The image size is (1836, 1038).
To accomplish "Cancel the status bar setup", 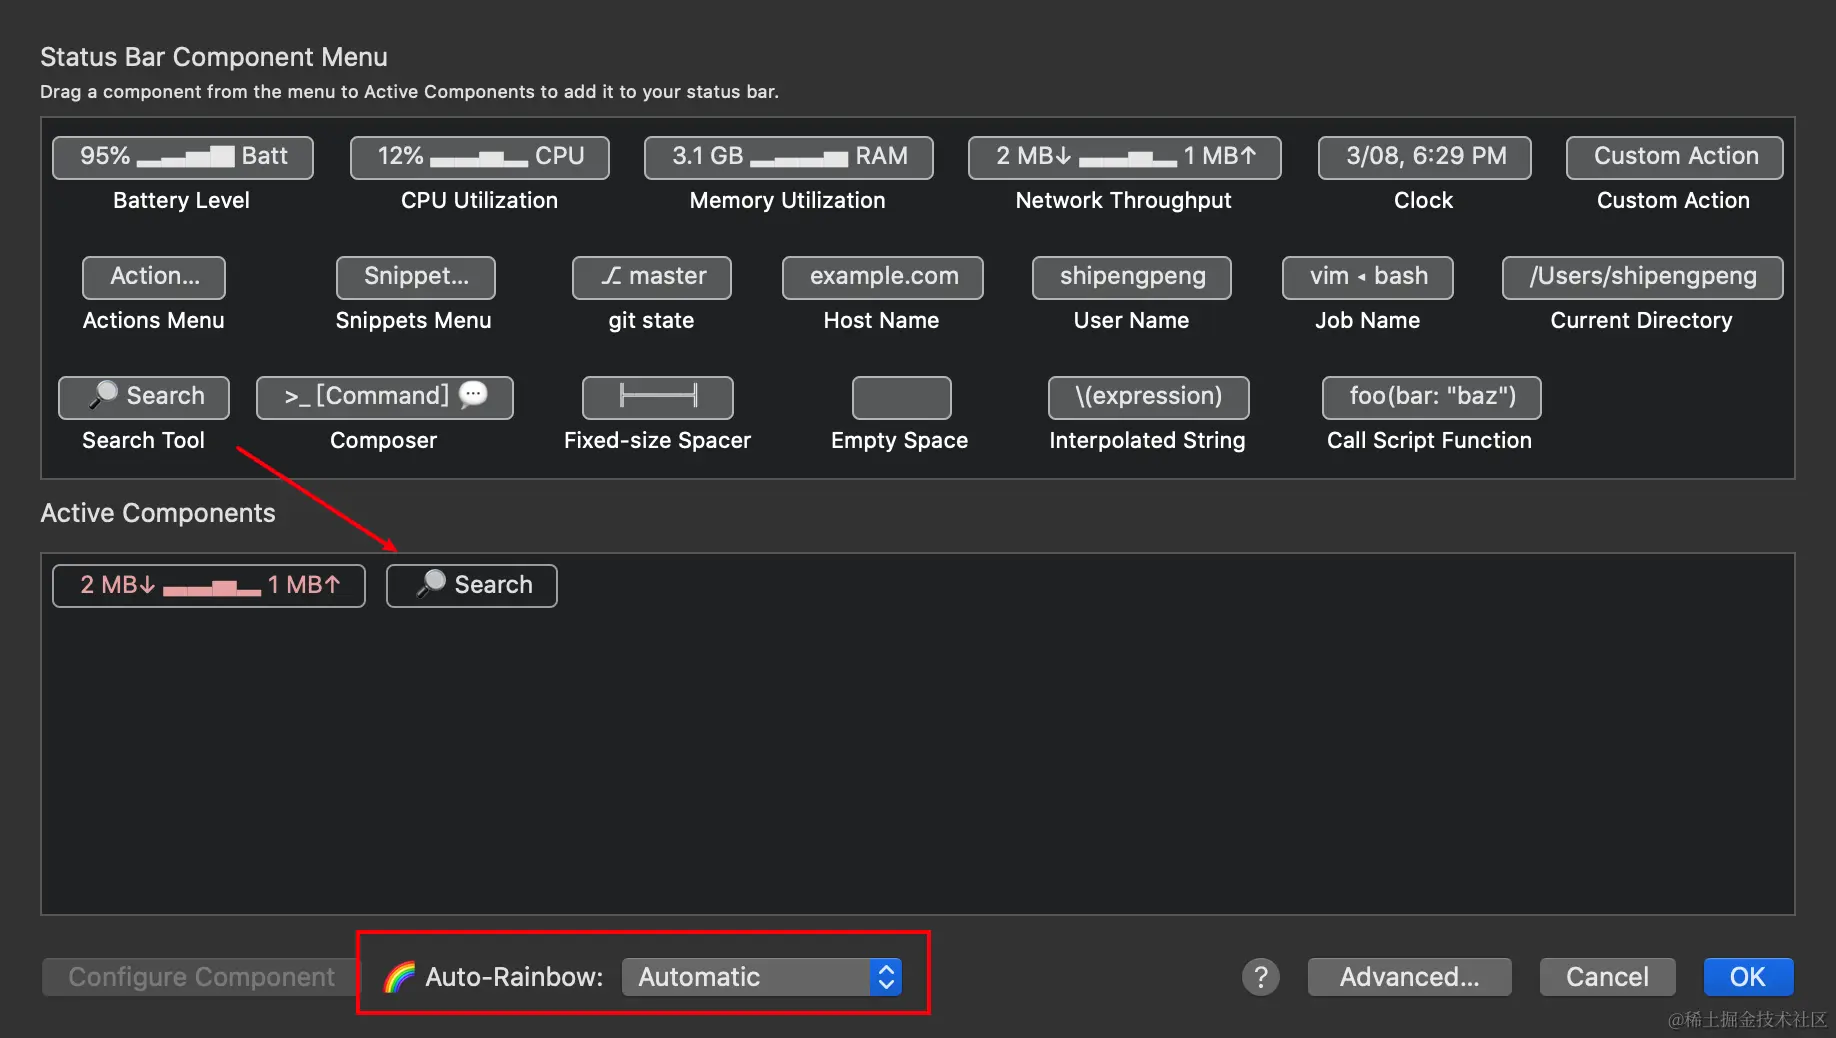I will [1608, 977].
